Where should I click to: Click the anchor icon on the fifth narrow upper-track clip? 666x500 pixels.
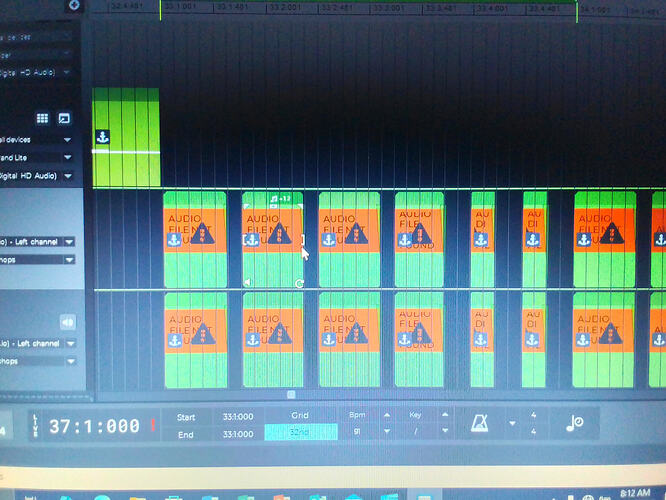point(481,240)
